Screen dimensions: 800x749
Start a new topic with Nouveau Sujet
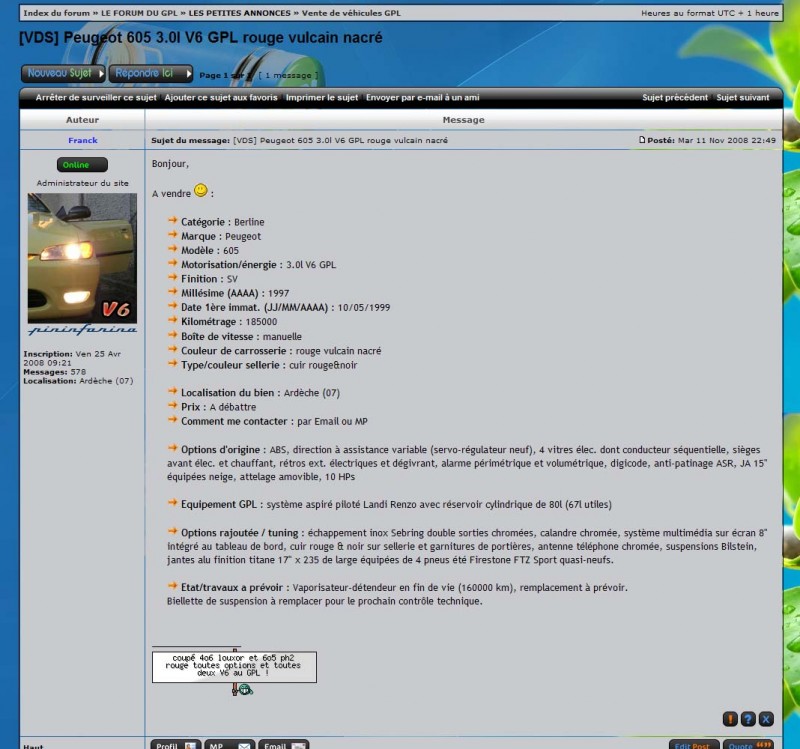coord(63,74)
